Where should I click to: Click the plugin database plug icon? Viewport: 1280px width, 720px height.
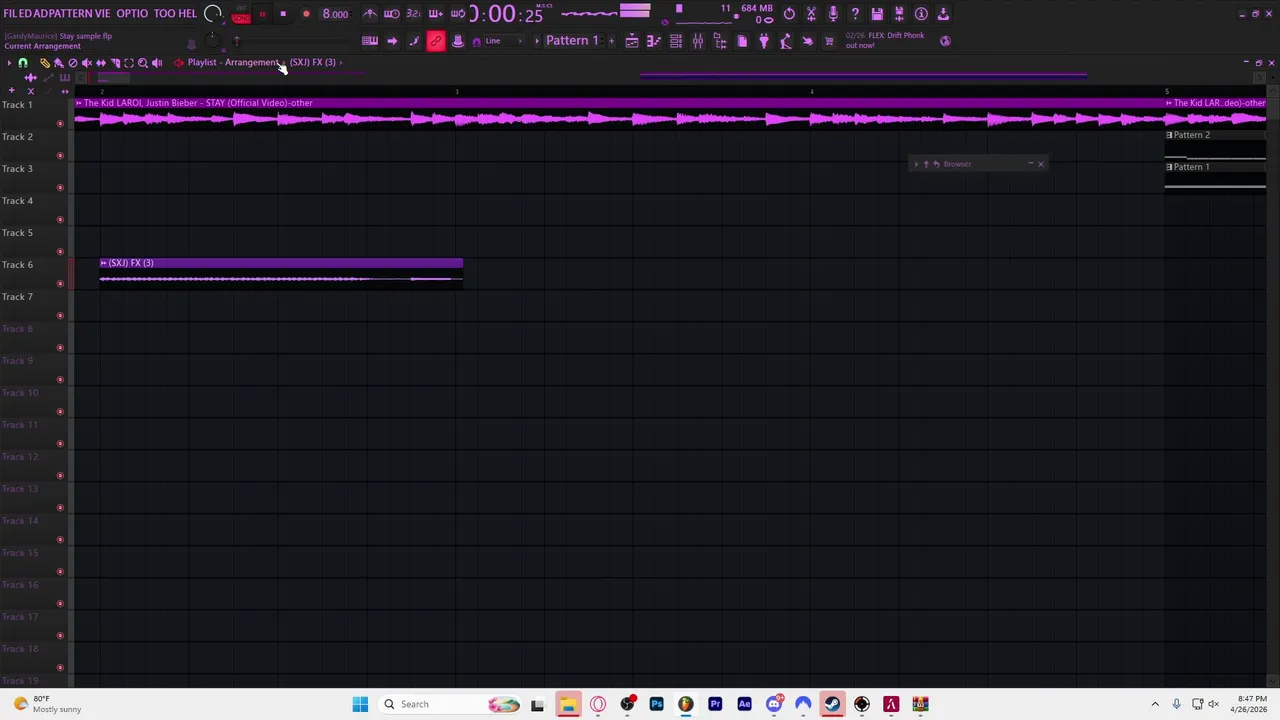tap(764, 41)
